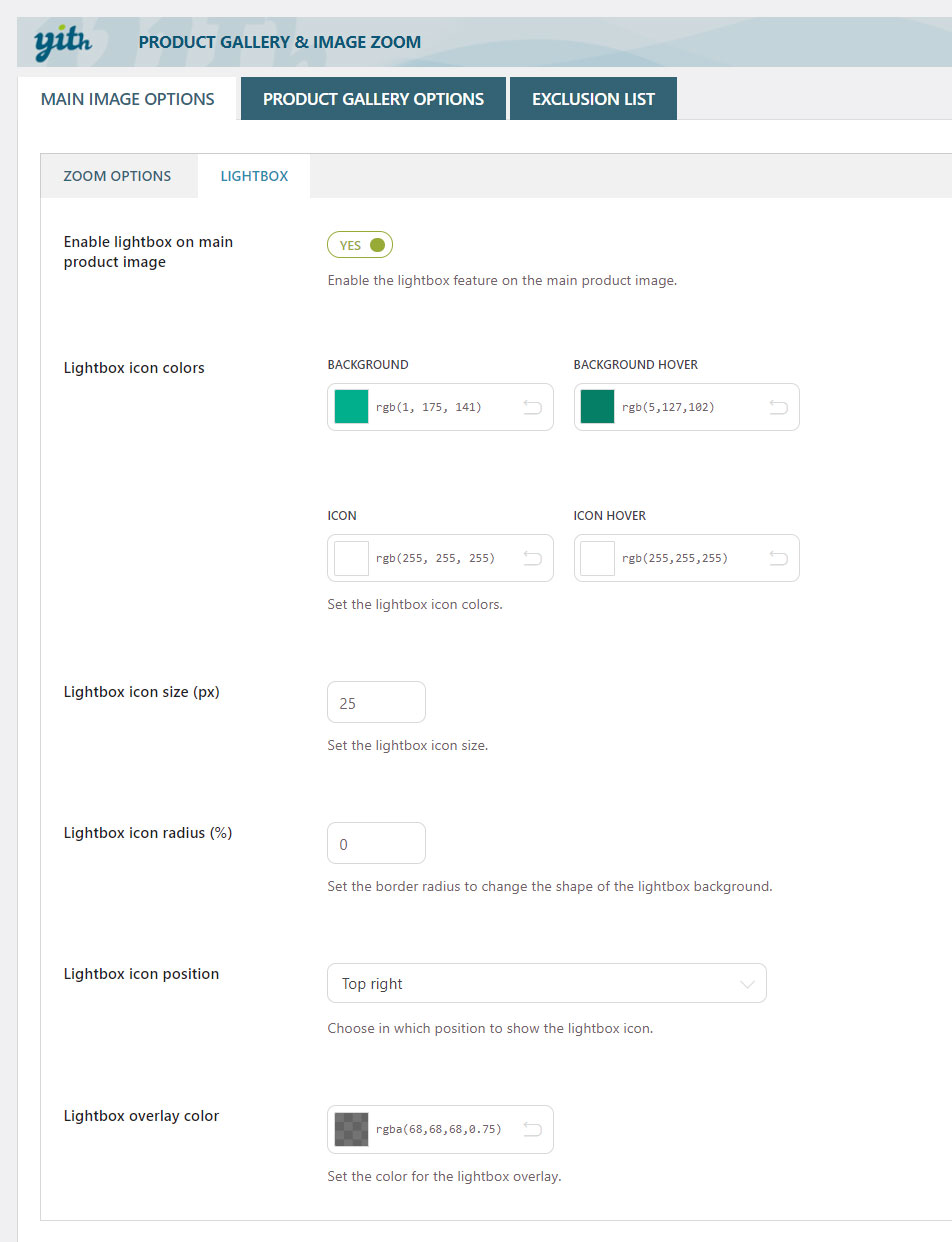Click the chevron arrow beside Top right
Screen dimensions: 952x1242
[x=747, y=984]
